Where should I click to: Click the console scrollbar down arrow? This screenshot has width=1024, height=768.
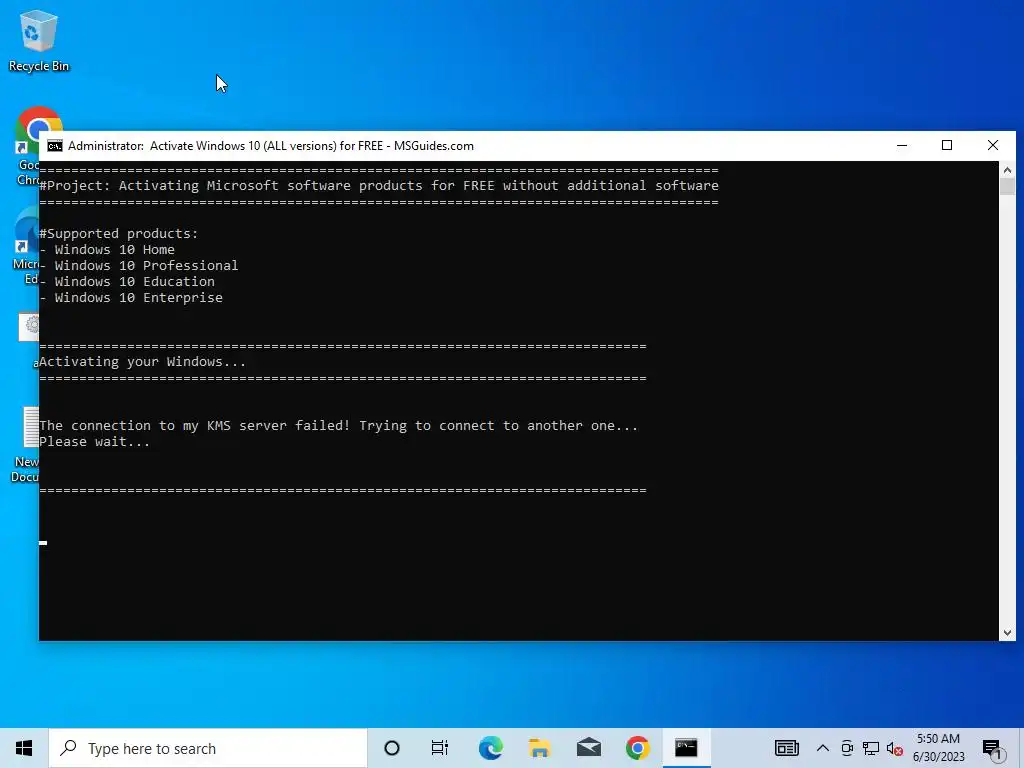pyautogui.click(x=1007, y=632)
